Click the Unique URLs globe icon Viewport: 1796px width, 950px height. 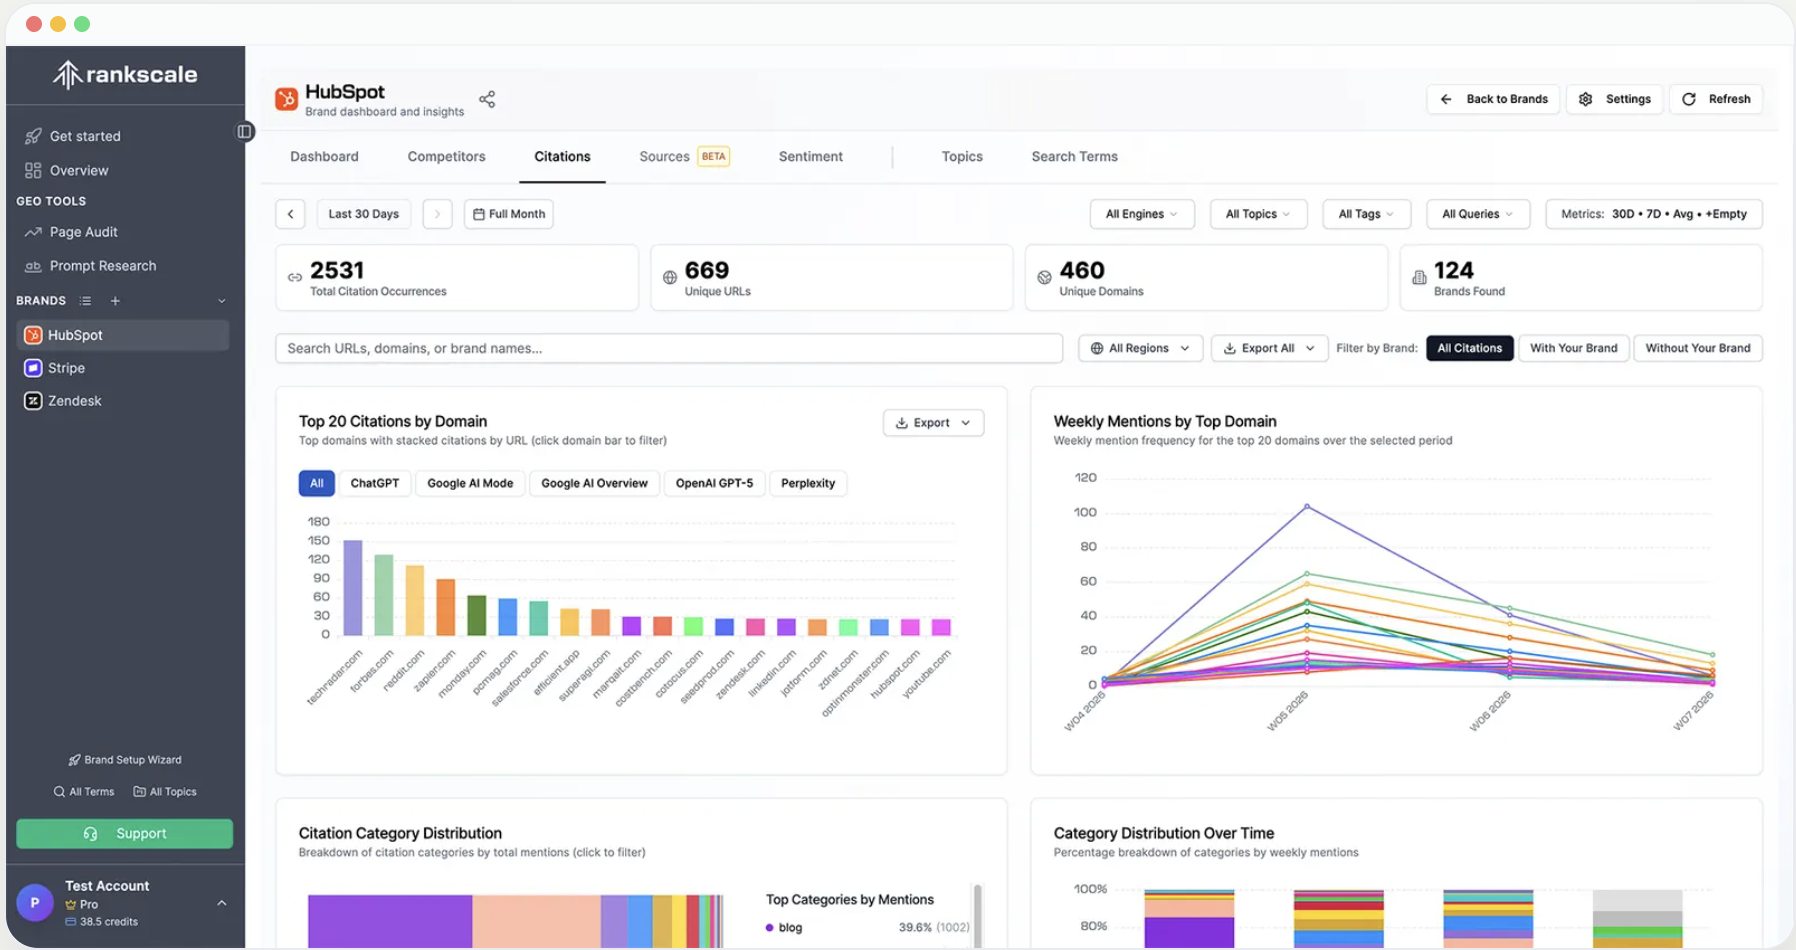click(x=670, y=278)
